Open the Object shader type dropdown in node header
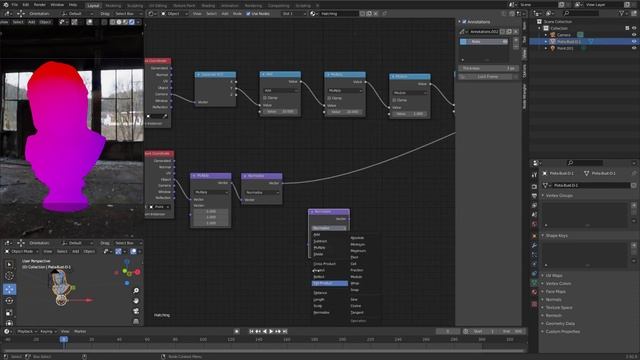 click(174, 13)
